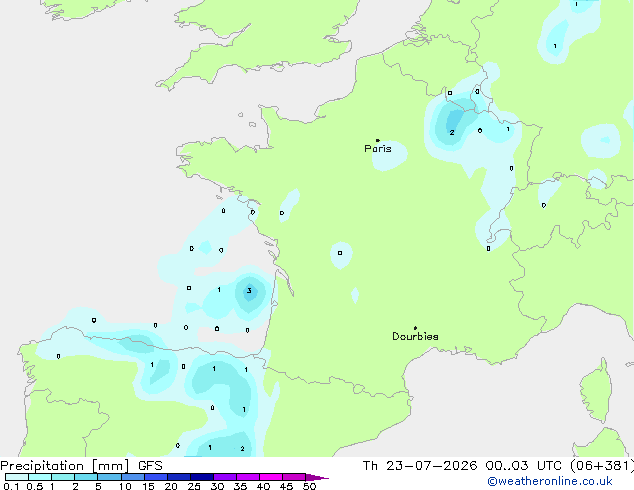Image resolution: width=634 pixels, height=490 pixels.
Task: Click the 3 mm value in Biscay
Action: click(x=249, y=290)
